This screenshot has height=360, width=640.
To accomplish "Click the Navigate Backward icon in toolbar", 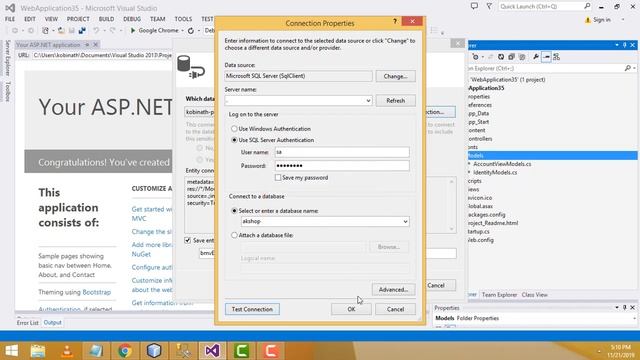I will coord(15,31).
